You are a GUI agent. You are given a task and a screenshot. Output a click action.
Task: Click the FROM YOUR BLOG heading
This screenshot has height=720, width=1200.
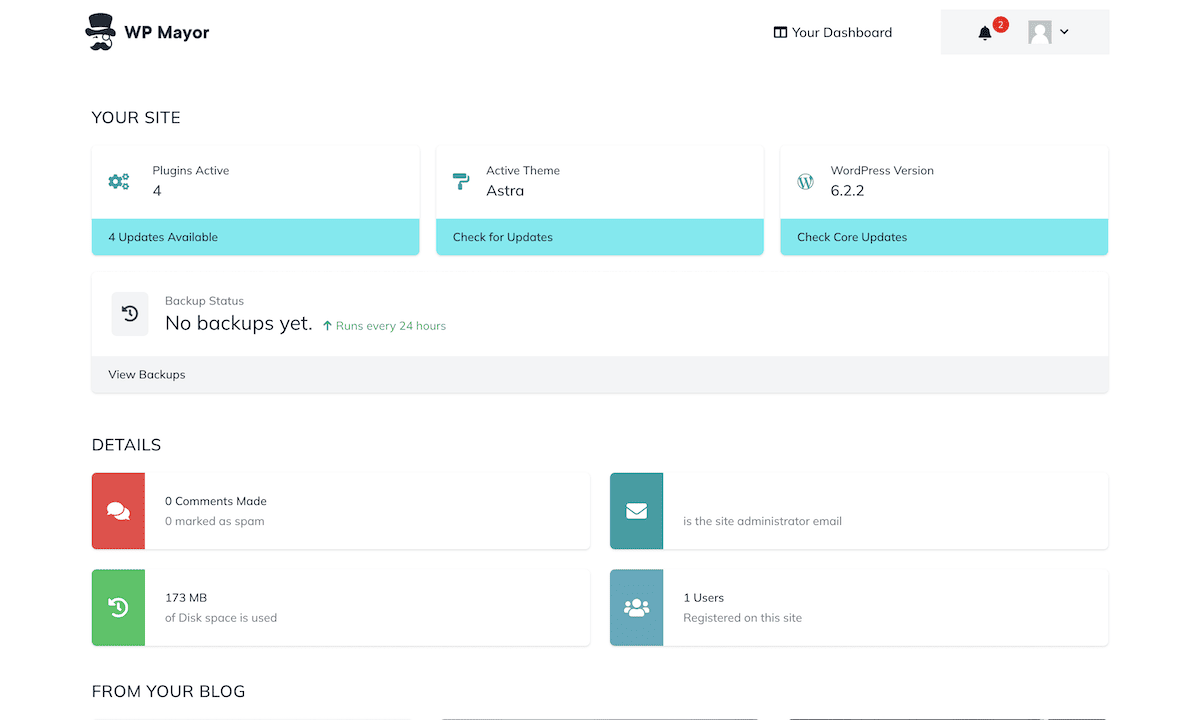click(168, 691)
